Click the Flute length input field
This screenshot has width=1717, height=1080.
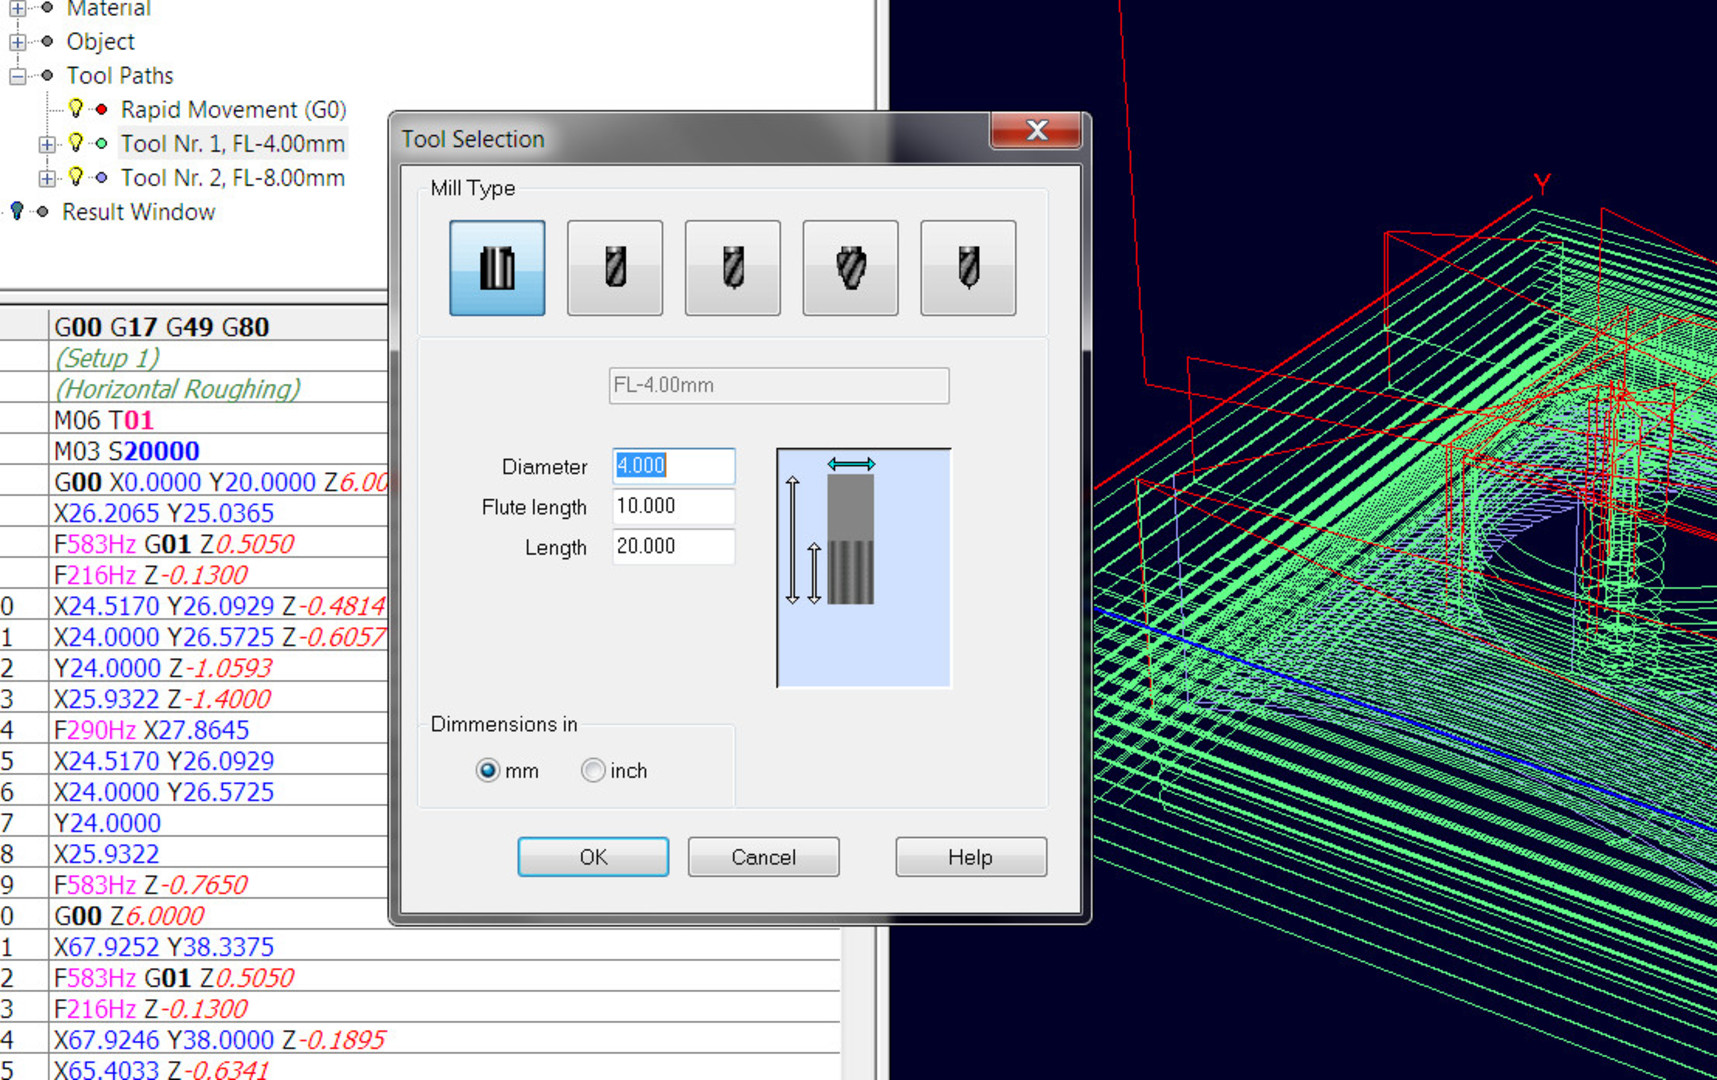[x=673, y=506]
